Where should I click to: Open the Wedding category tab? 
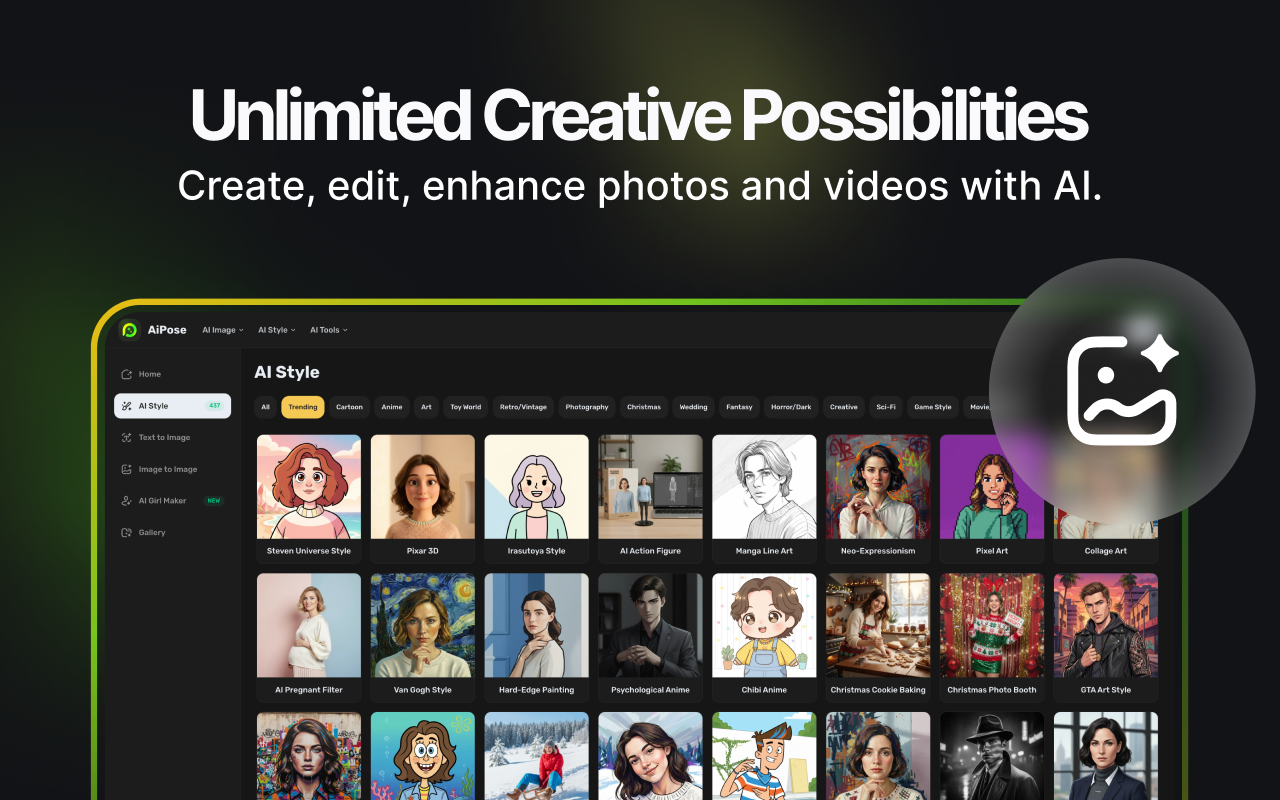[693, 407]
